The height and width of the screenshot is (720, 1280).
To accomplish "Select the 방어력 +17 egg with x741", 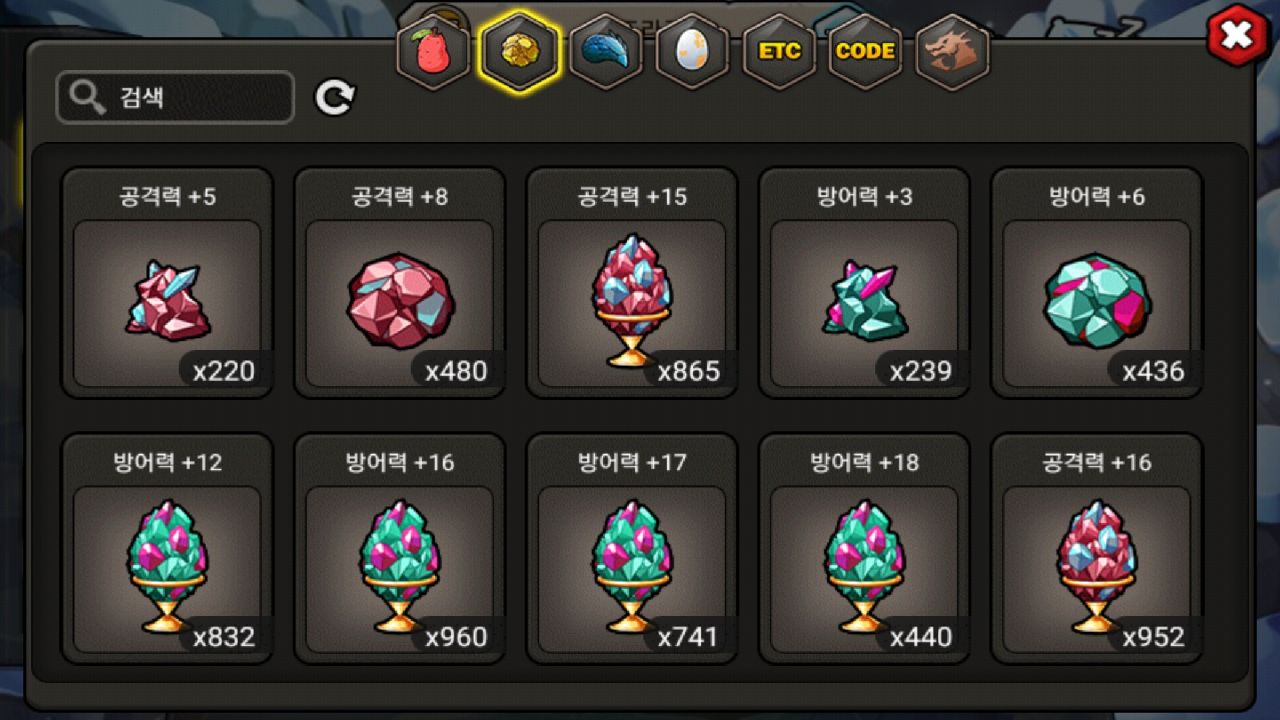I will pos(632,548).
